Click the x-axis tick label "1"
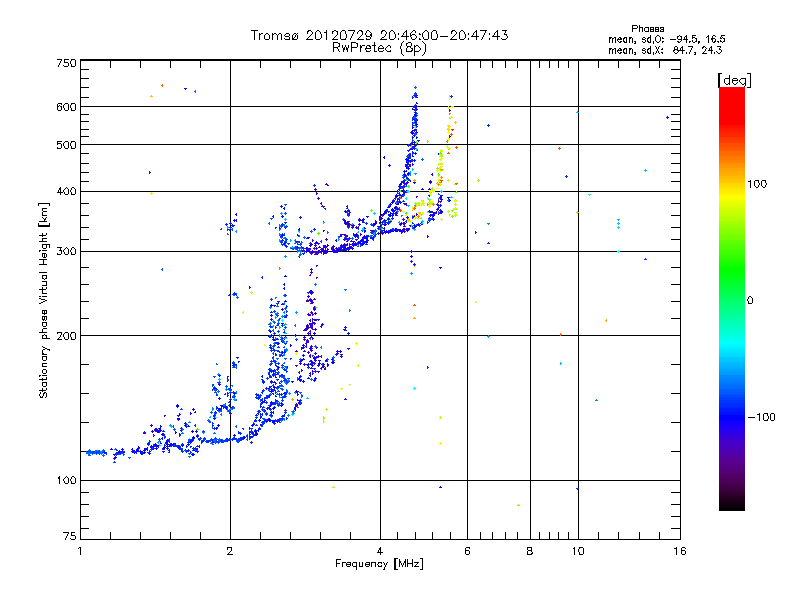Screen dimensions: 800x600 click(80, 551)
